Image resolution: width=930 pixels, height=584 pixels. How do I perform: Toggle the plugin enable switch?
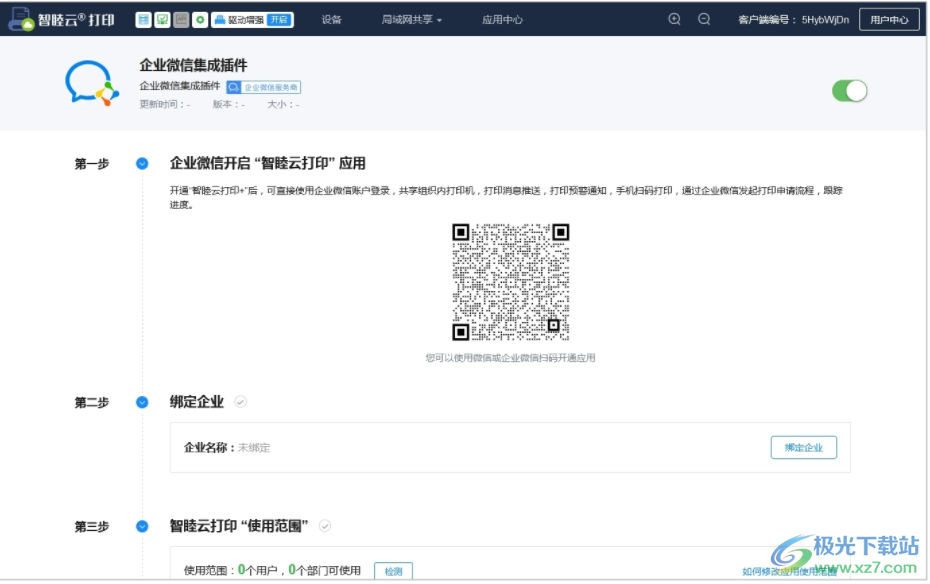pyautogui.click(x=849, y=91)
